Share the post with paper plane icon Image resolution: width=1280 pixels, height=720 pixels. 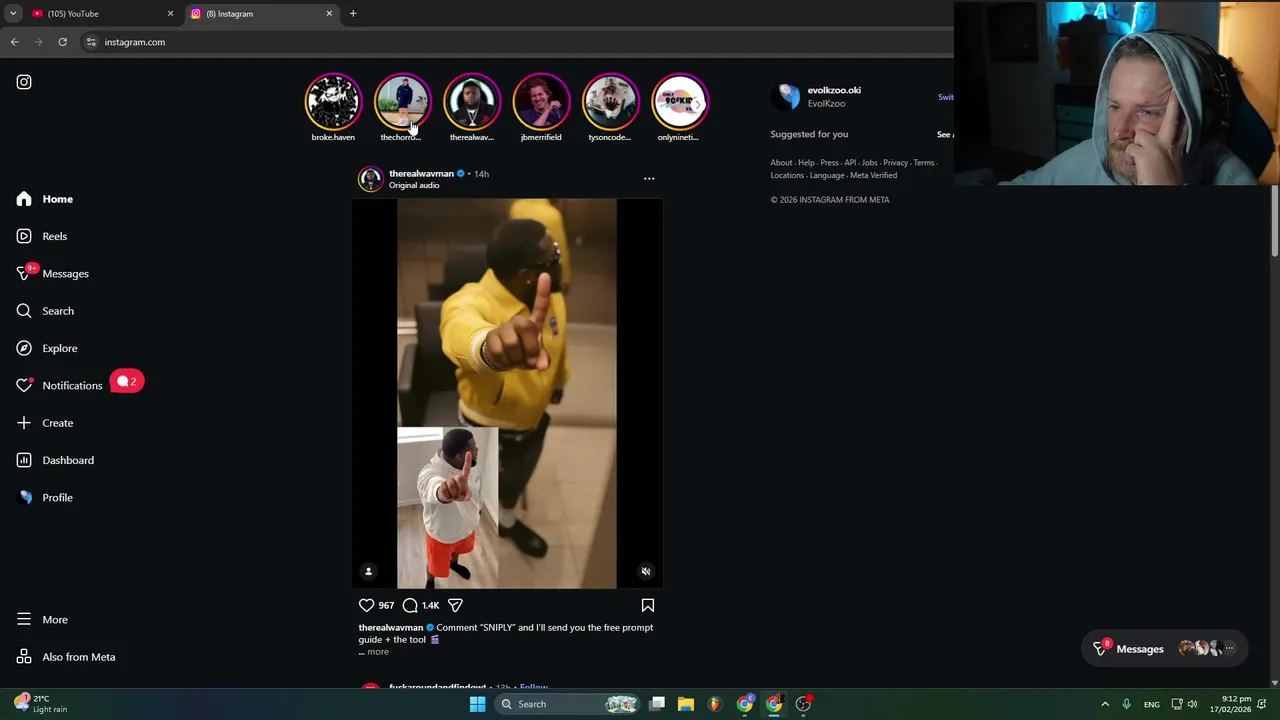455,605
